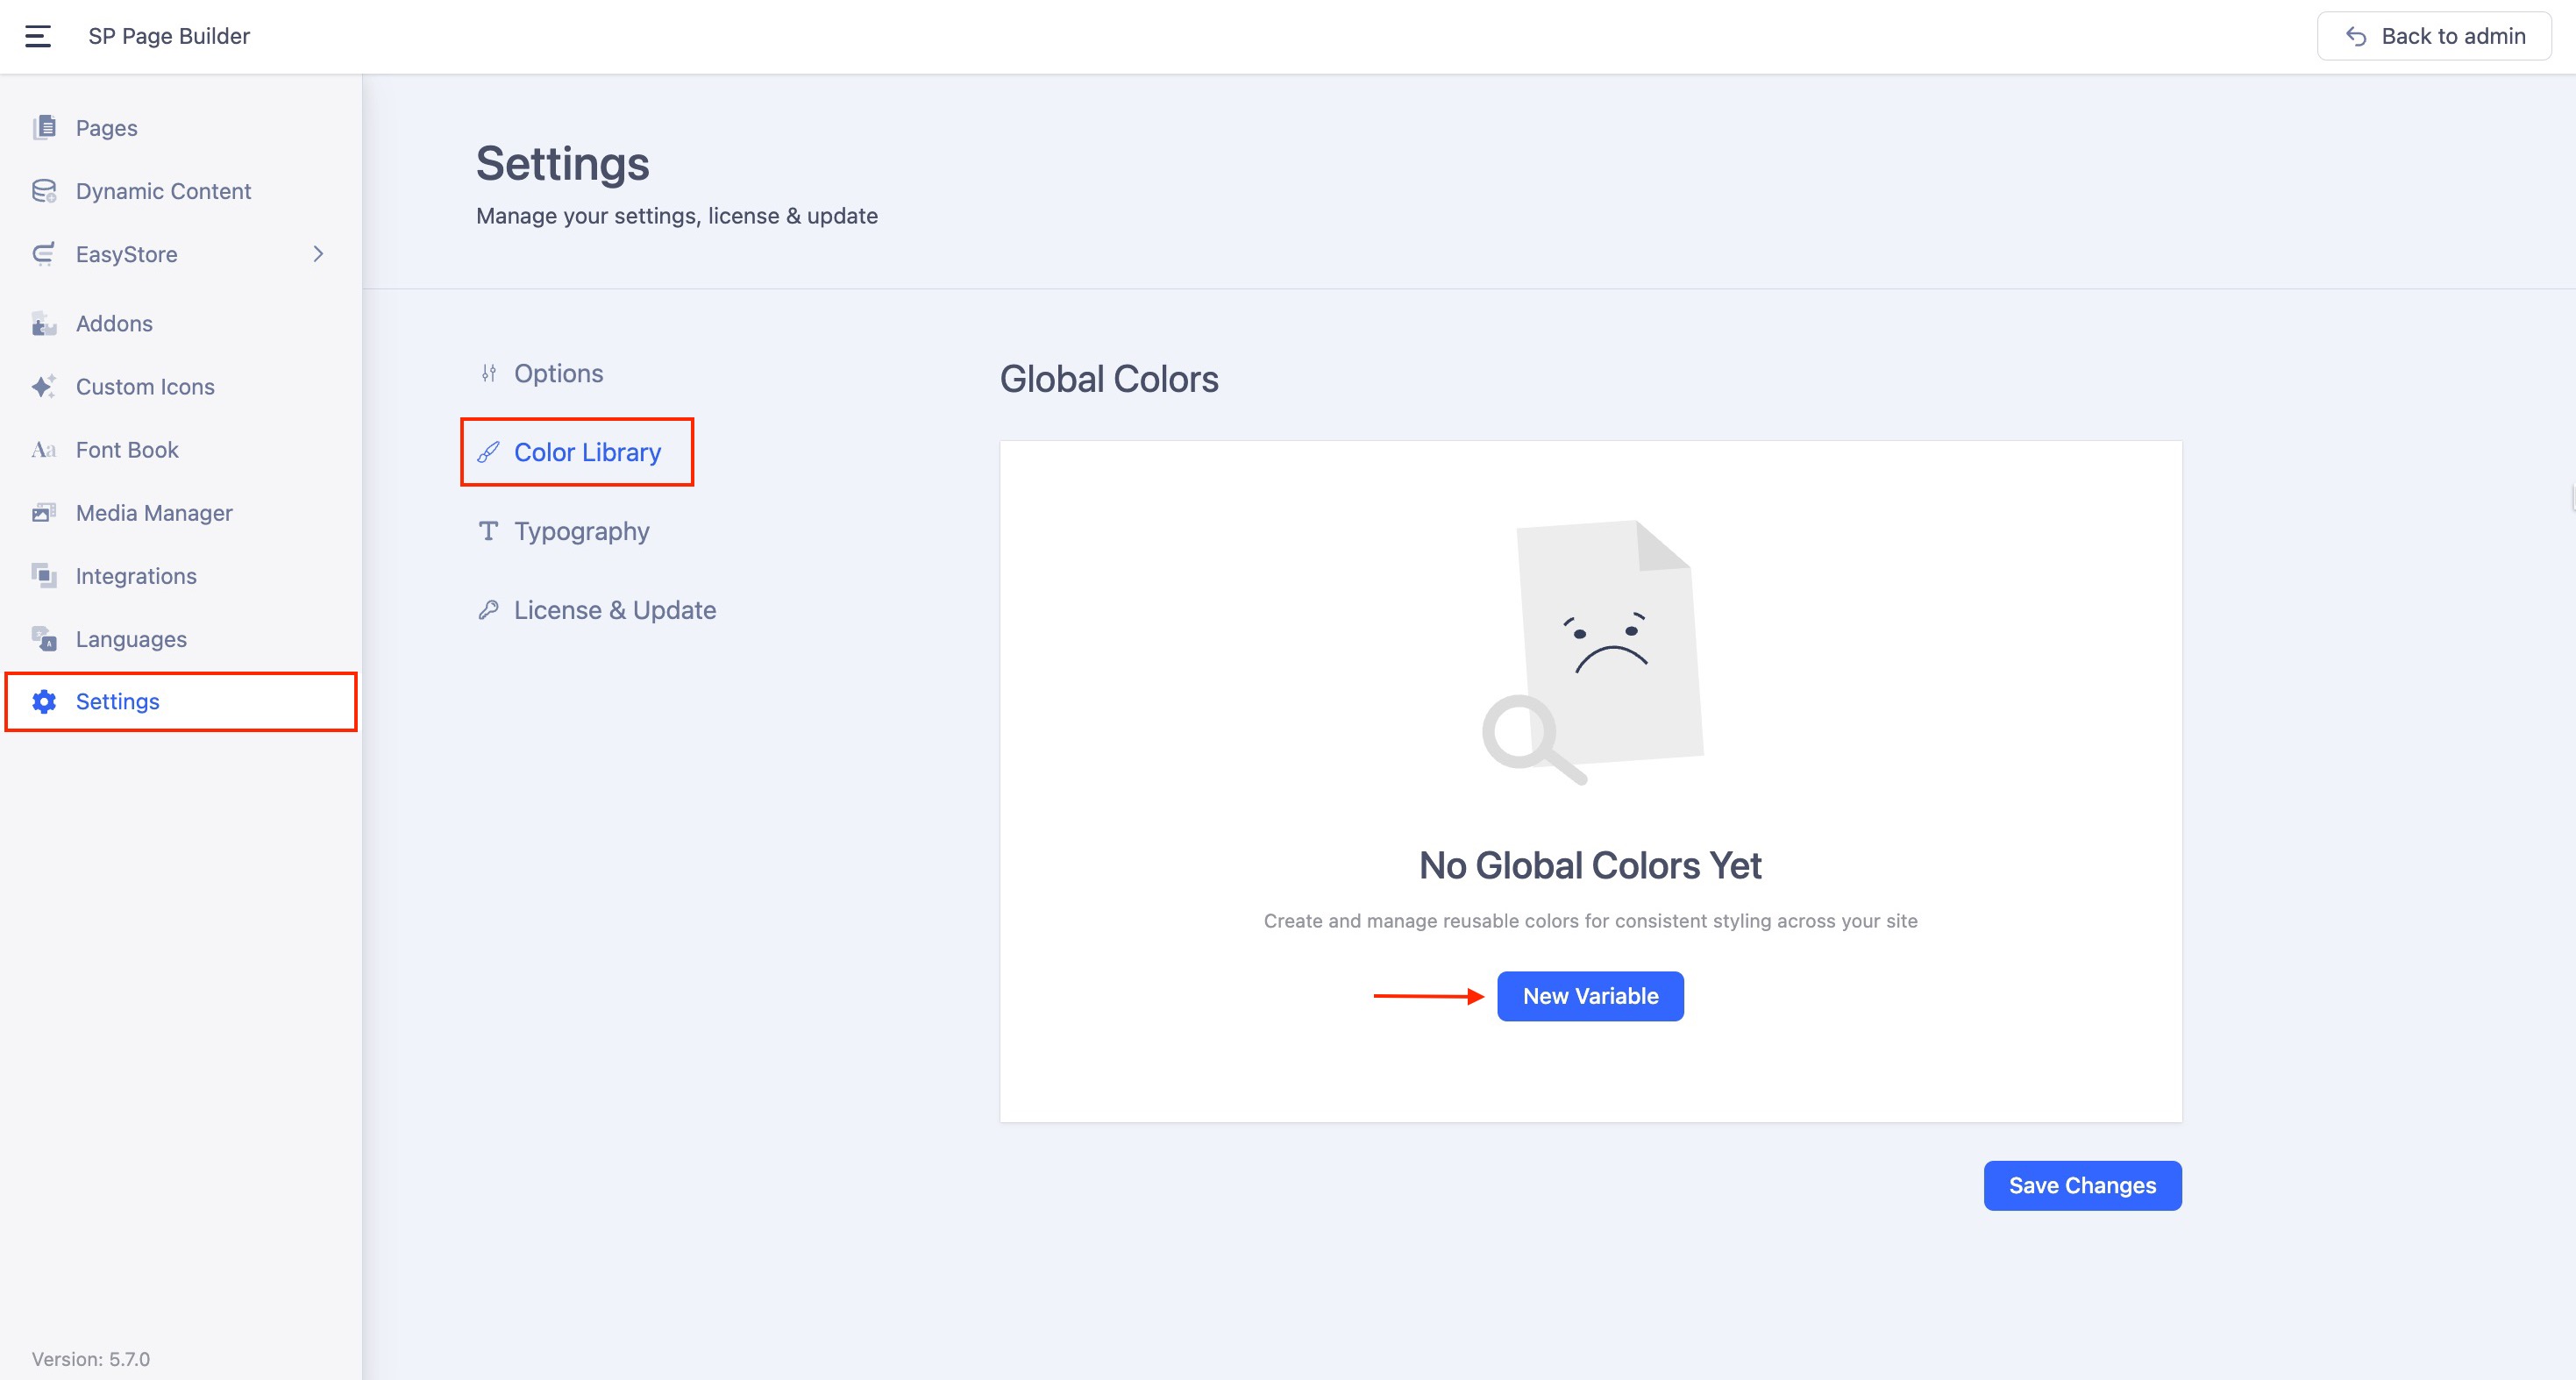Click the Integrations sidebar icon
Screen dimensions: 2576x1380
click(x=44, y=576)
